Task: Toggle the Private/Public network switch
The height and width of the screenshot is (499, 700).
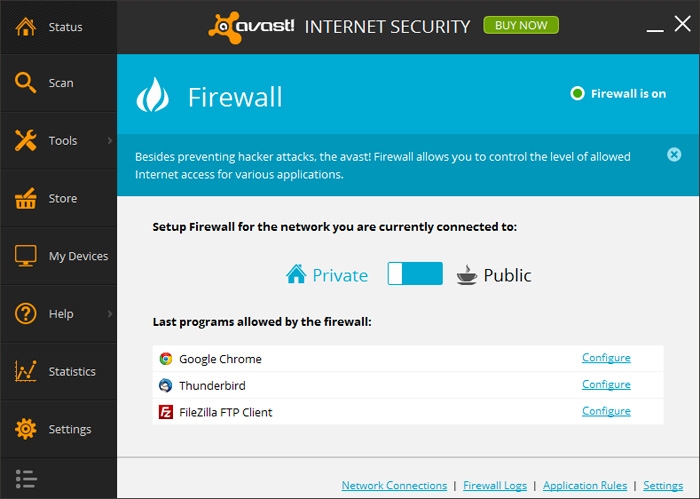Action: point(415,274)
